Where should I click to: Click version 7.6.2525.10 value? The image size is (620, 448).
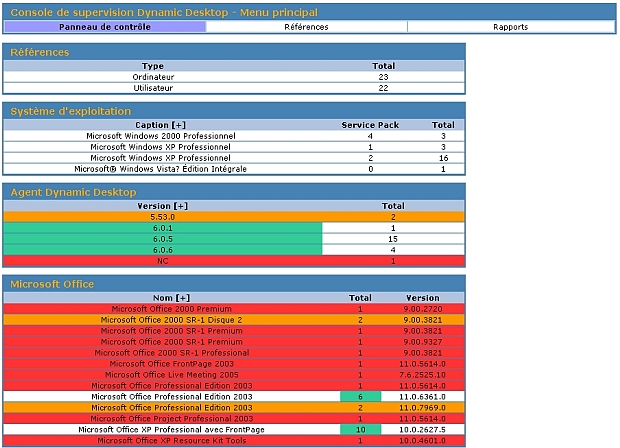422,375
